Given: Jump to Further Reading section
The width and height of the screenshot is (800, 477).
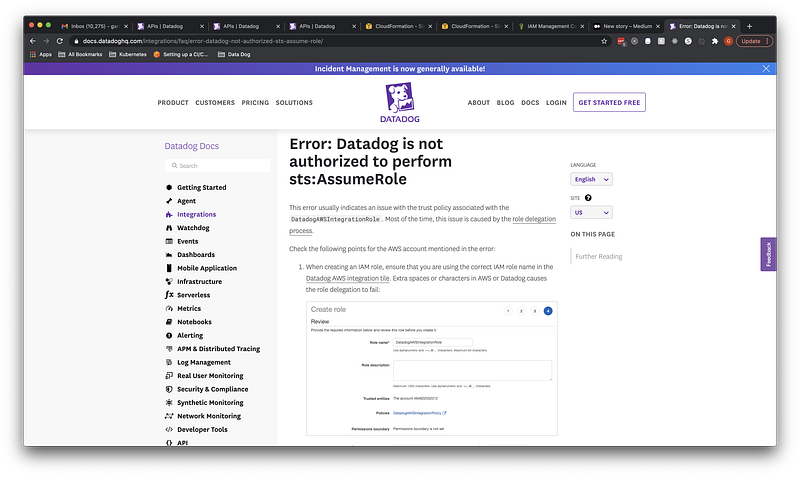Looking at the screenshot, I should [x=598, y=257].
